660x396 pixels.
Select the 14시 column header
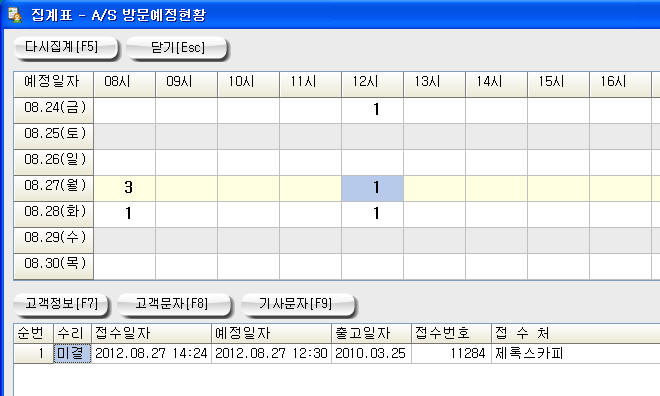pos(496,85)
